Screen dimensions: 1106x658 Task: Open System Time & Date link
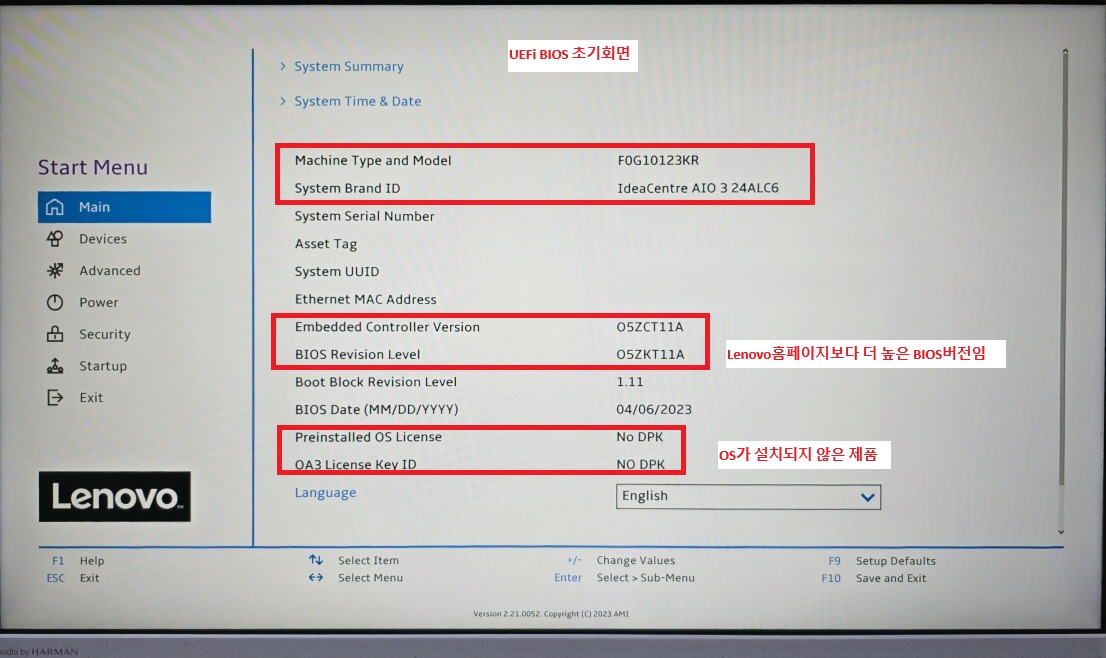coord(358,101)
